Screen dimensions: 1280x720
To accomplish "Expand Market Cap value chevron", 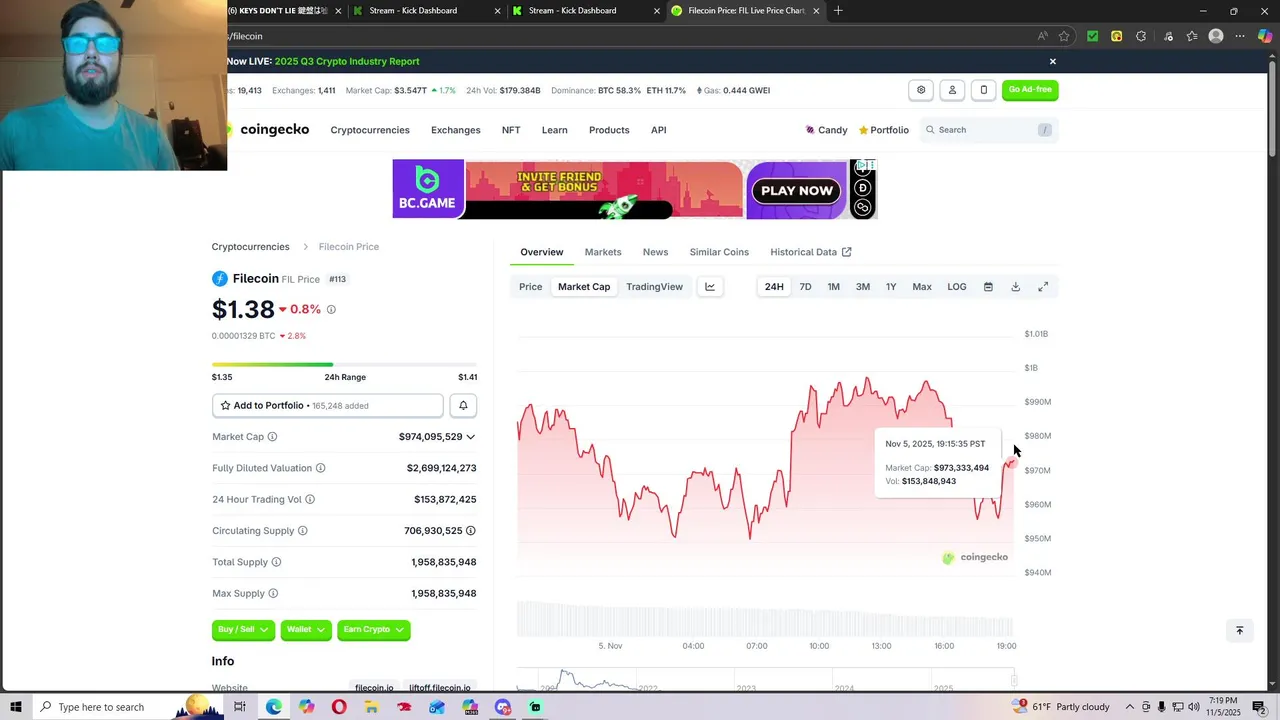I will tap(470, 437).
